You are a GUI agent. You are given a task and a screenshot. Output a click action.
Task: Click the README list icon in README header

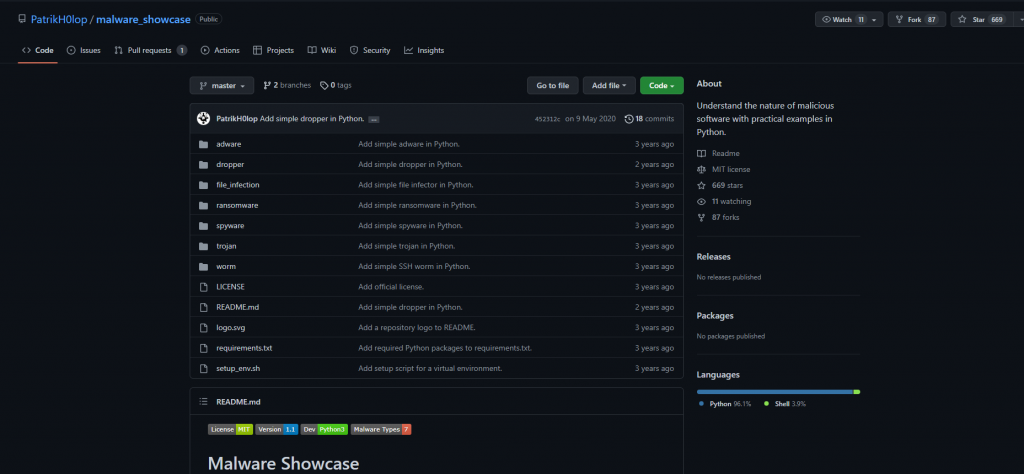pyautogui.click(x=204, y=402)
